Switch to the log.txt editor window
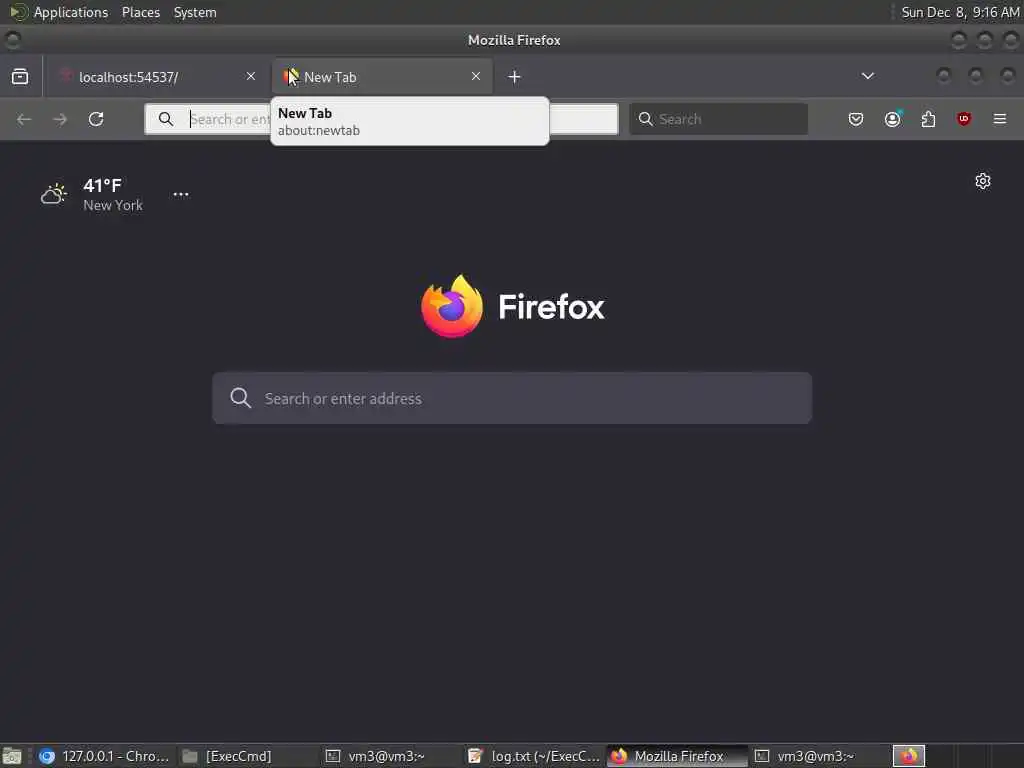The width and height of the screenshot is (1024, 768). [534, 756]
